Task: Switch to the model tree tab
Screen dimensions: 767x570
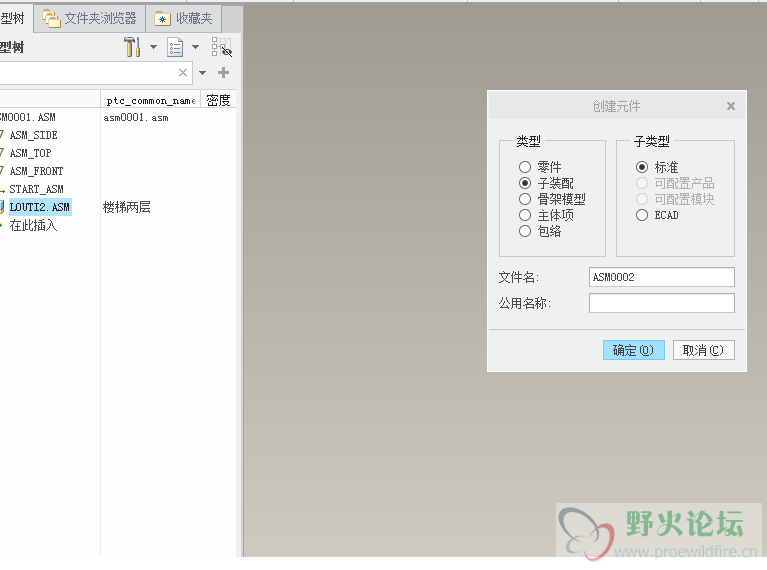Action: click(x=15, y=18)
